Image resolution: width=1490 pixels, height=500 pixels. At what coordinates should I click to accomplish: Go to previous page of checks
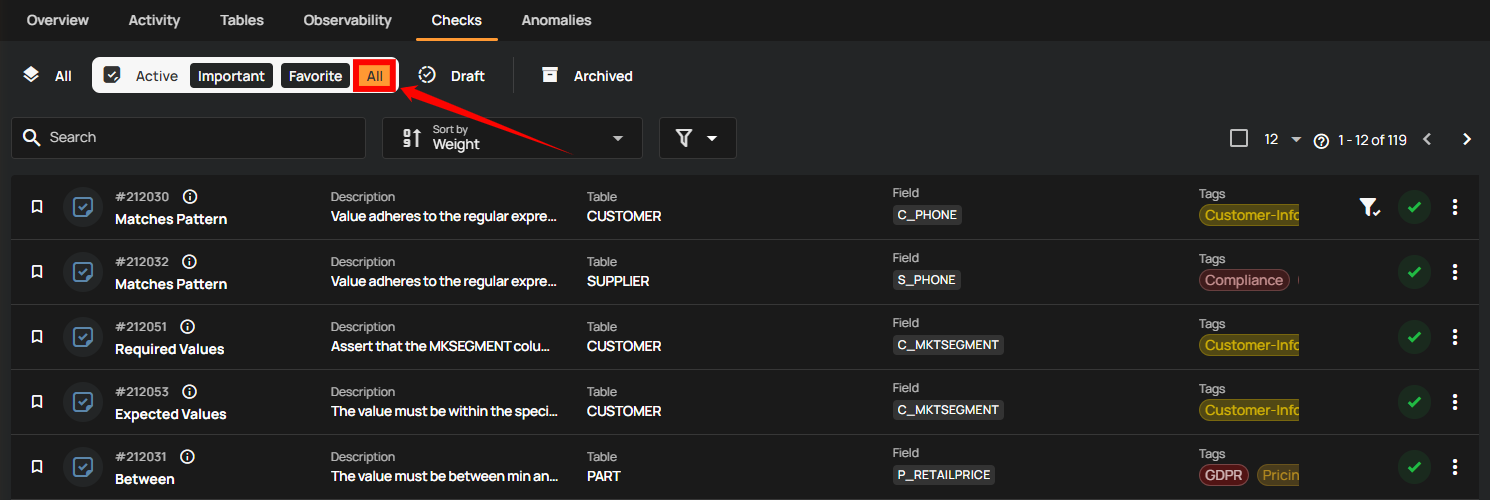1427,139
